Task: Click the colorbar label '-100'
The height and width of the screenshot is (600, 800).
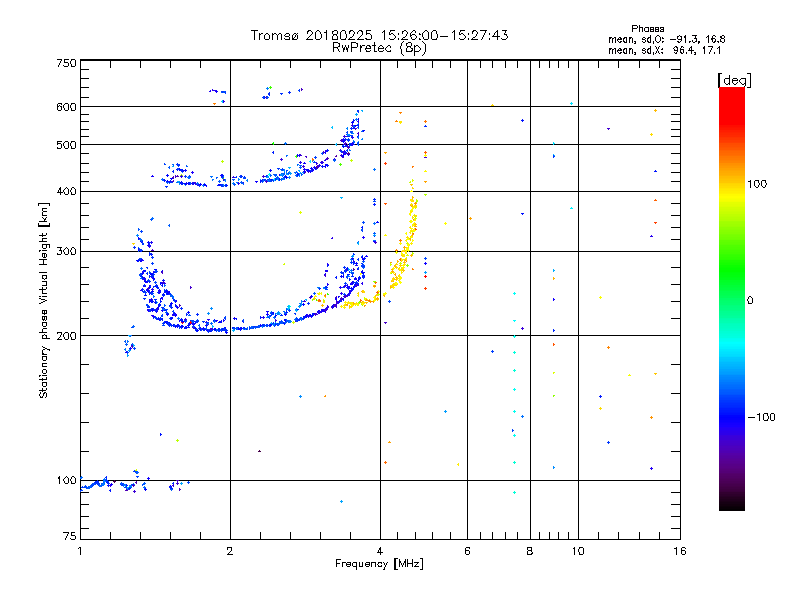Action: (761, 417)
